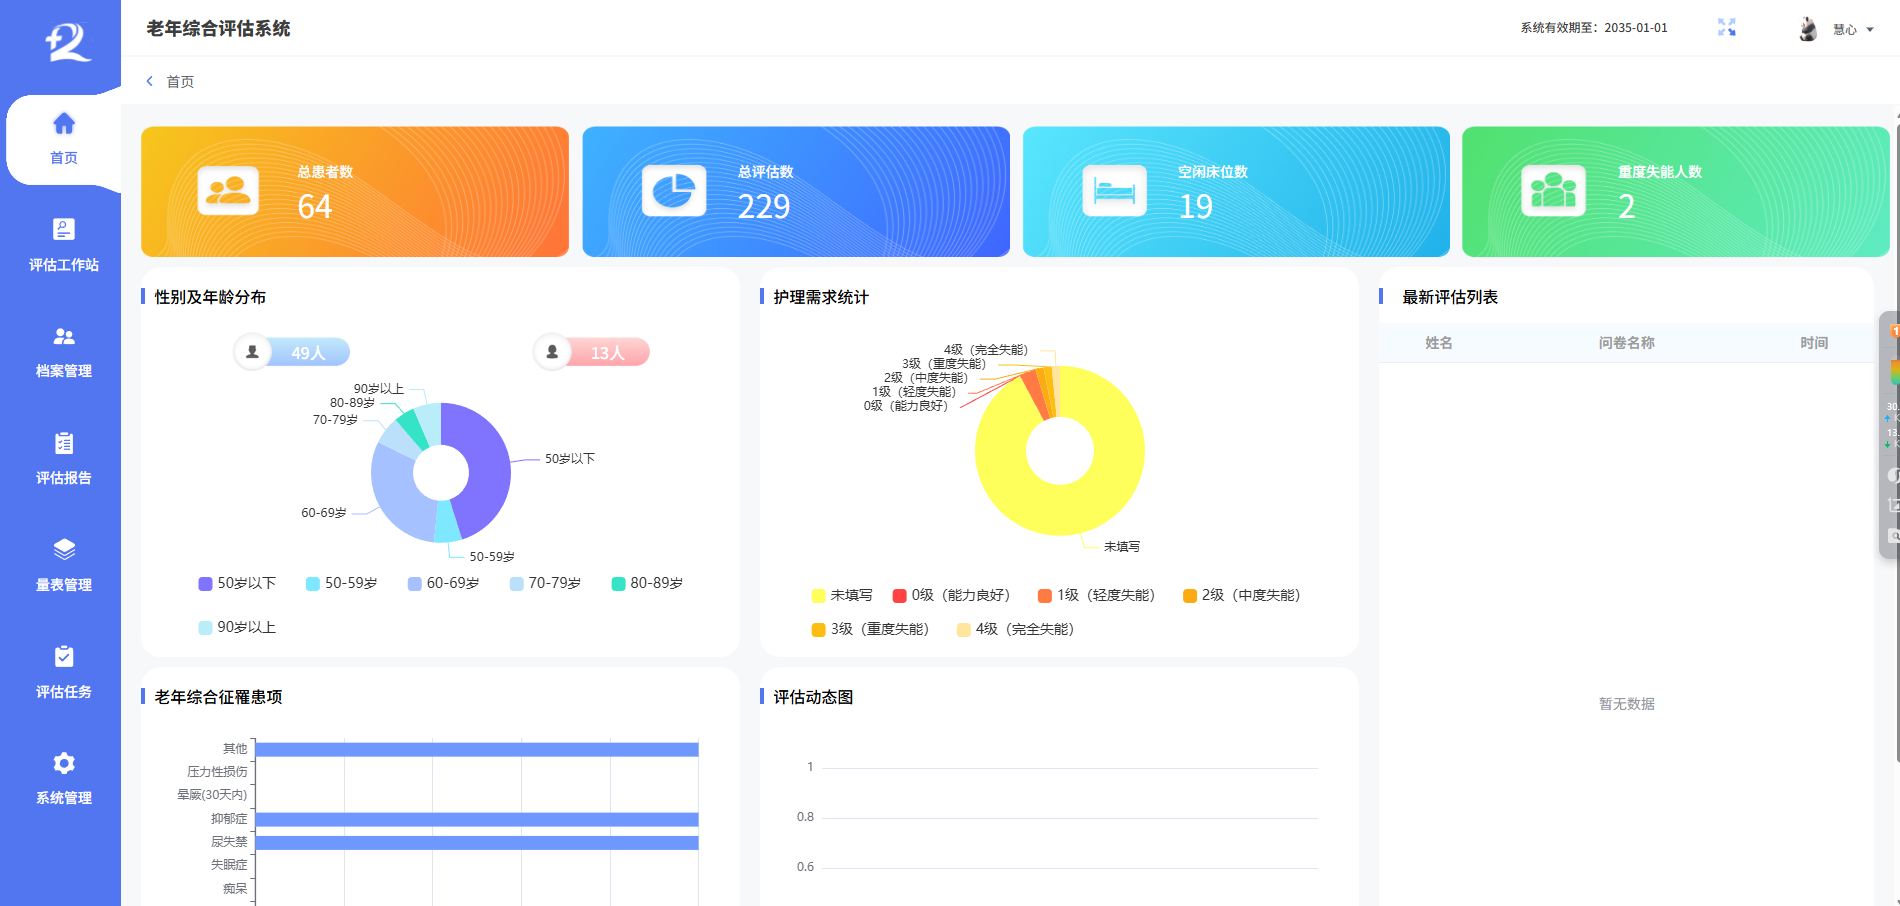Open 系统管理 gear icon
The image size is (1900, 906).
tap(64, 764)
